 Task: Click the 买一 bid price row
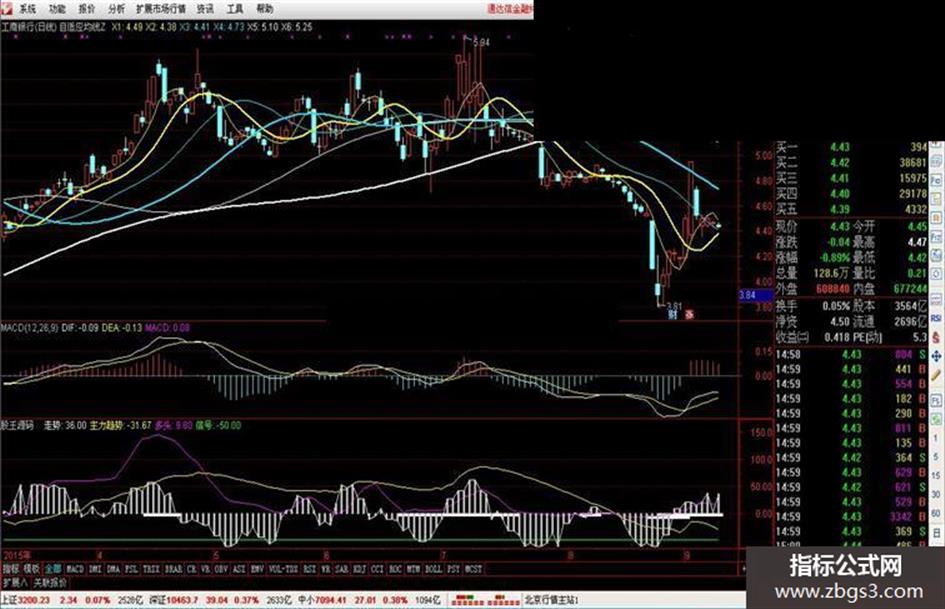click(x=852, y=147)
